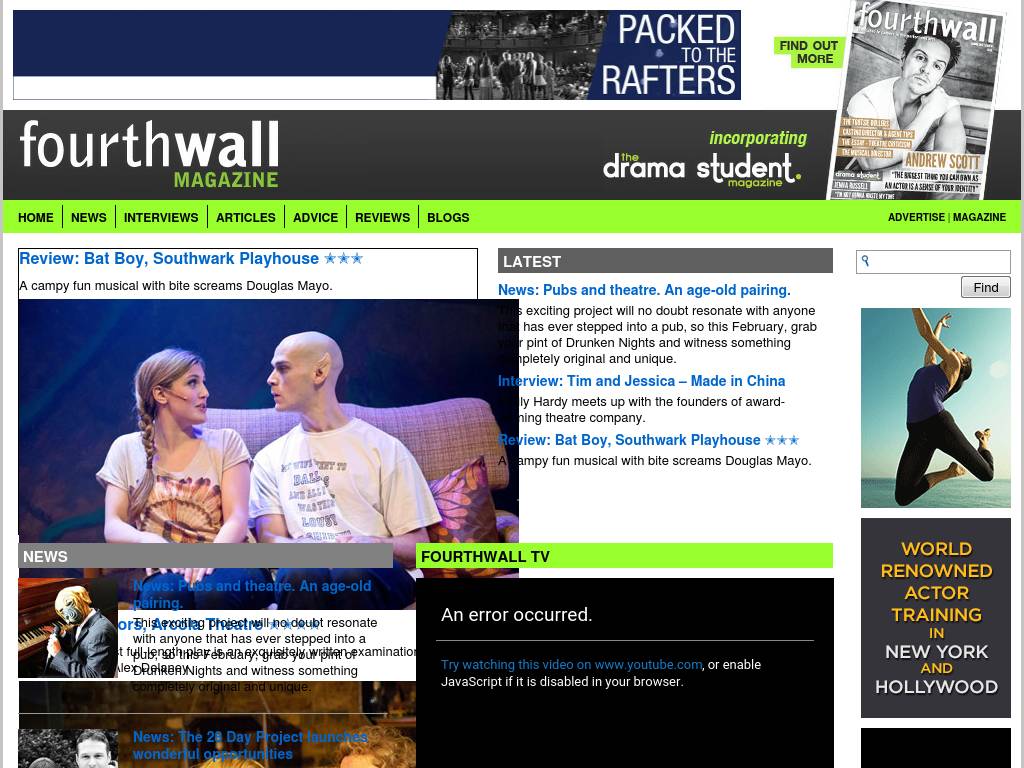The image size is (1024, 768).
Task: Click Try watching this video on YouTube link
Action: (571, 665)
